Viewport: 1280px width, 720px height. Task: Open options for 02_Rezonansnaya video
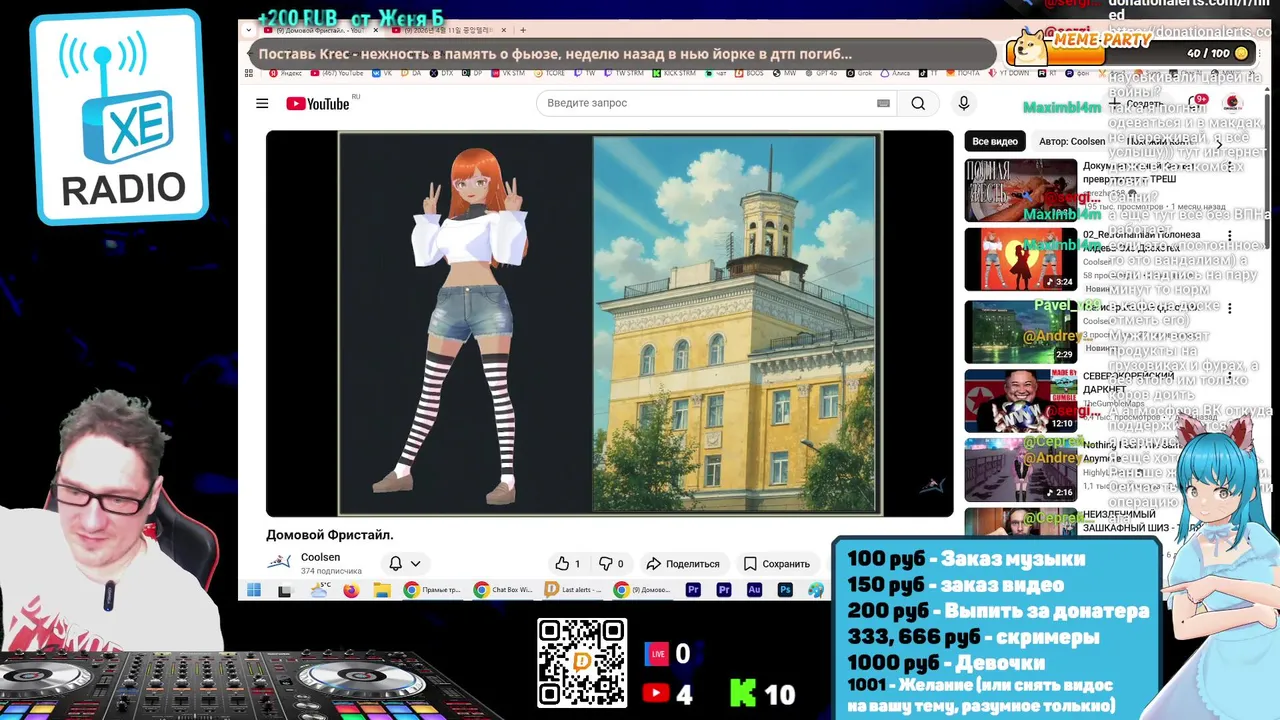click(x=1230, y=236)
